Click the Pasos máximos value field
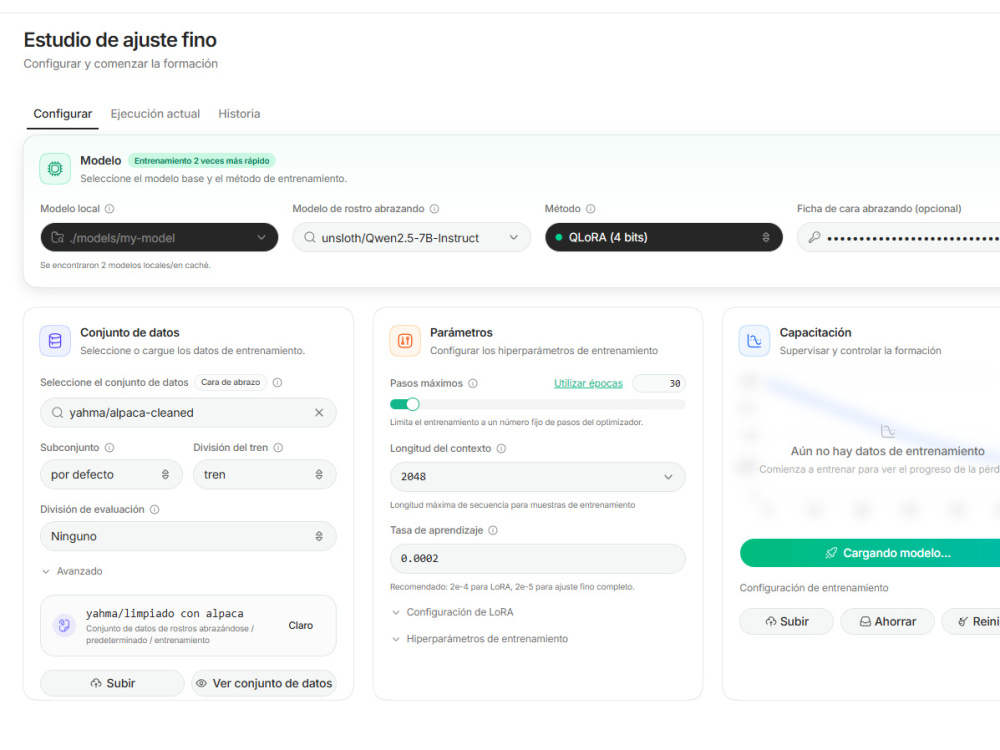The image size is (1000, 750). (x=659, y=383)
